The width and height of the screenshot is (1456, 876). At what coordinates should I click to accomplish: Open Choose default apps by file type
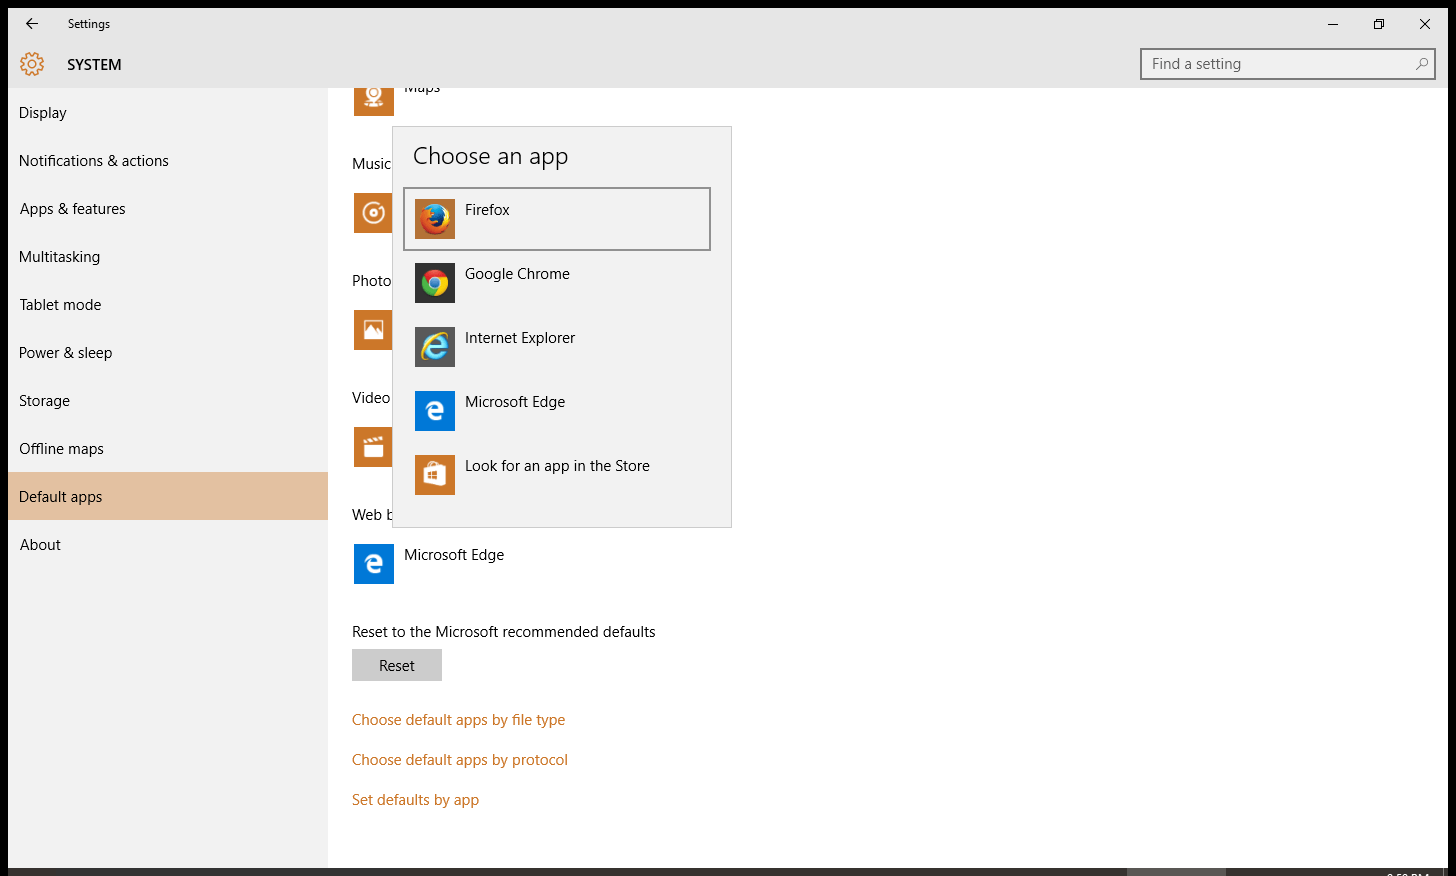459,720
